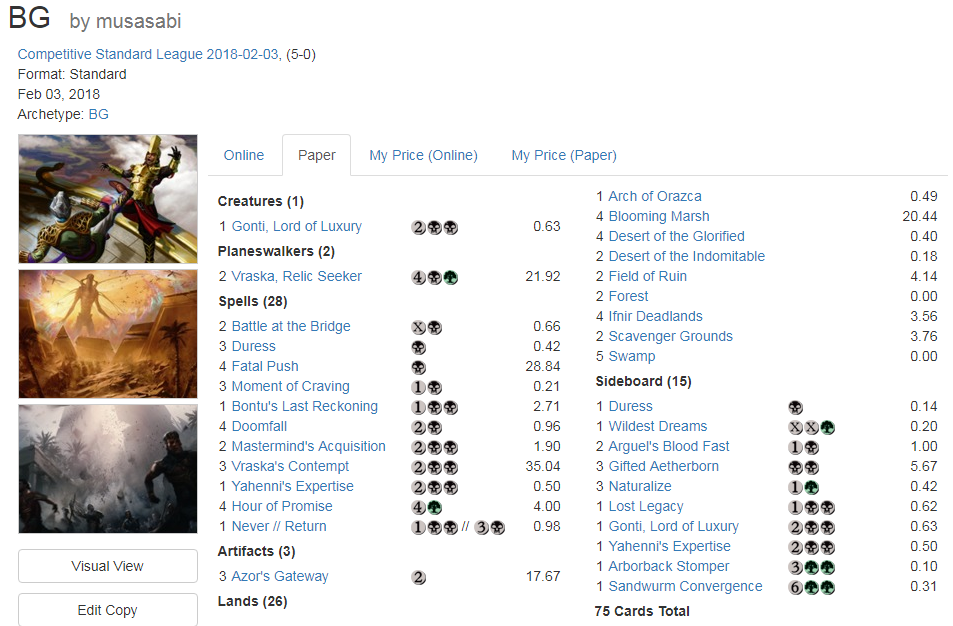
Task: Open the Competitive Standard League 2018-02-03 link
Action: [148, 54]
